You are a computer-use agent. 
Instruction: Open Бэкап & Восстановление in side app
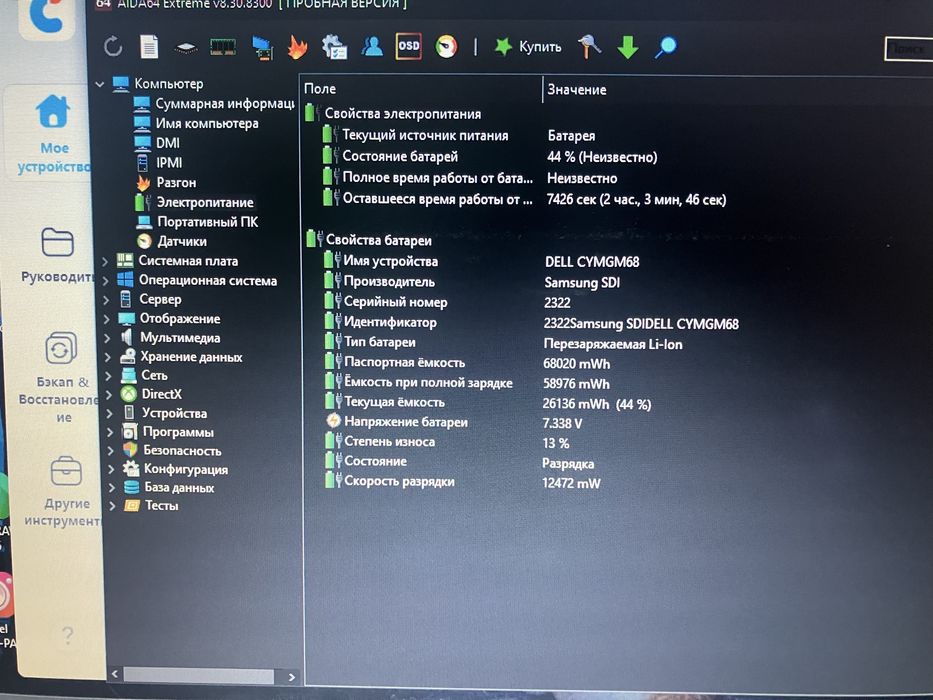click(x=62, y=377)
